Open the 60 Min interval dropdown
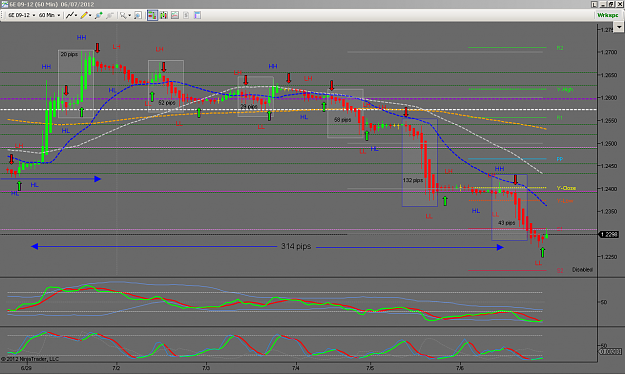 point(49,15)
